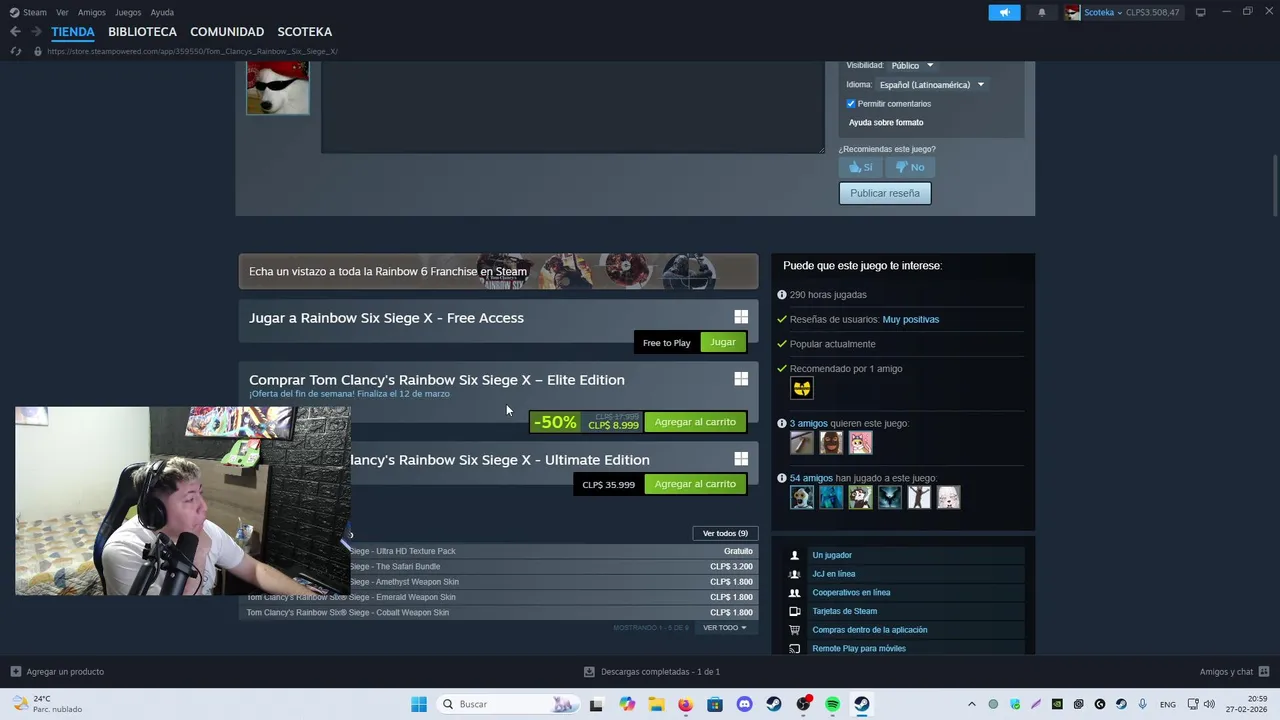Click the plus icon beside Agregar un producto
1280x720 pixels.
15,672
